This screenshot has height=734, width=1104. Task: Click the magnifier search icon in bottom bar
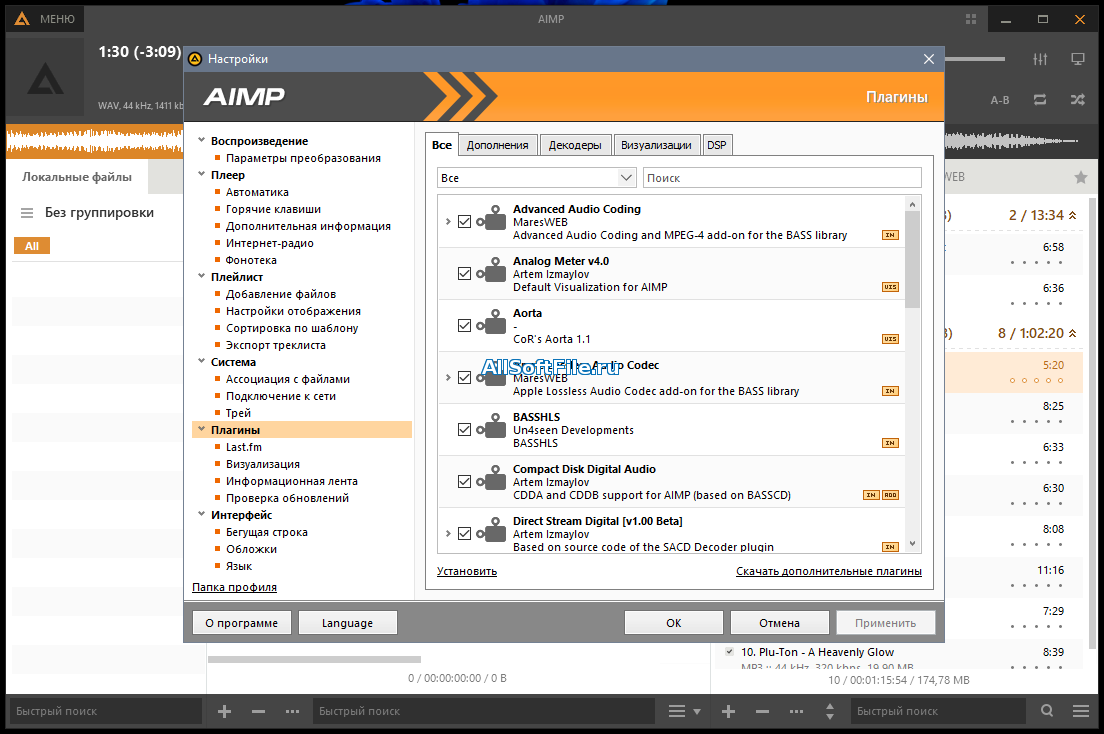(x=1047, y=711)
